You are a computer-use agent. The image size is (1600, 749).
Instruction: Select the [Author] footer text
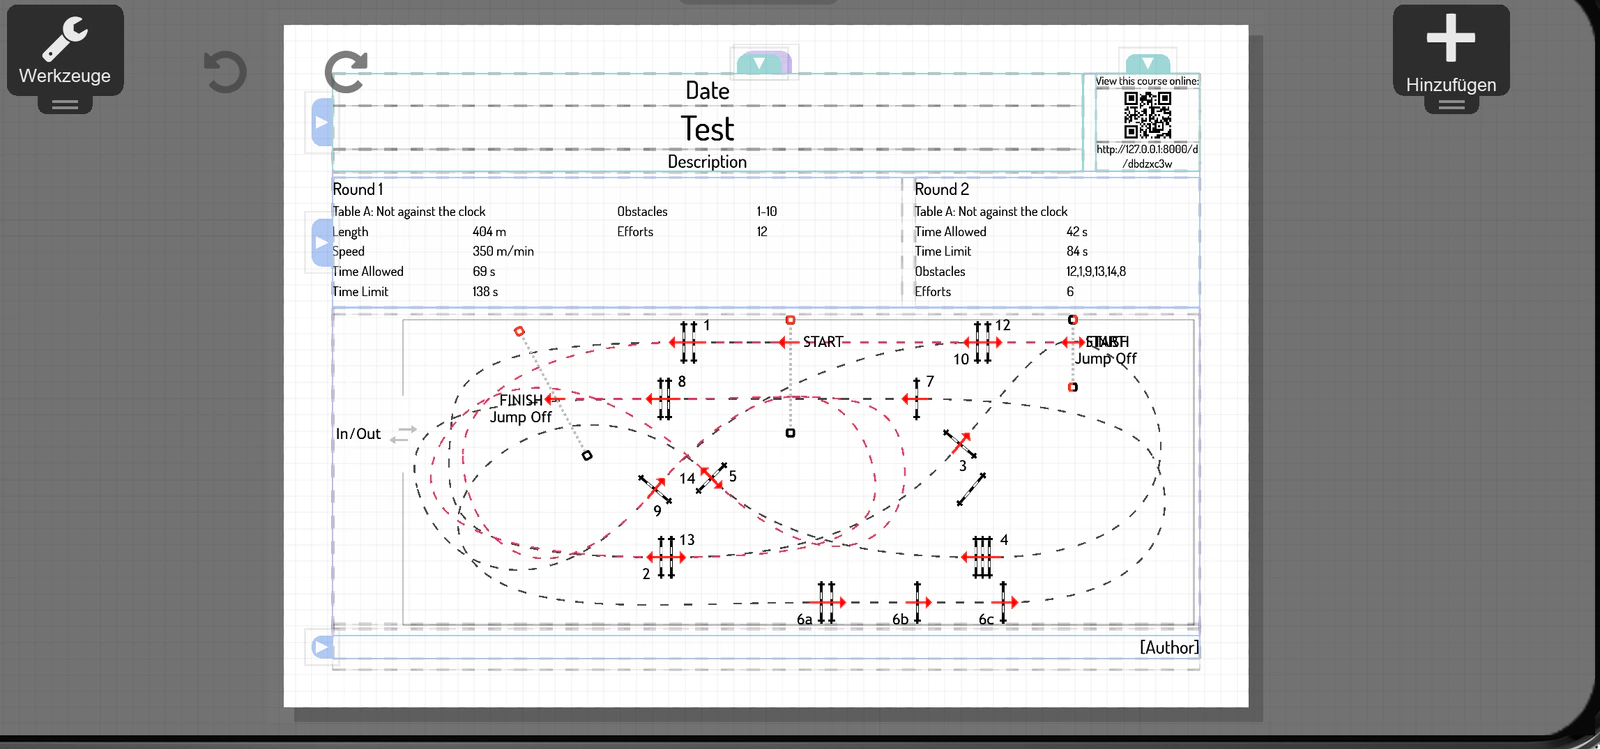(1169, 648)
